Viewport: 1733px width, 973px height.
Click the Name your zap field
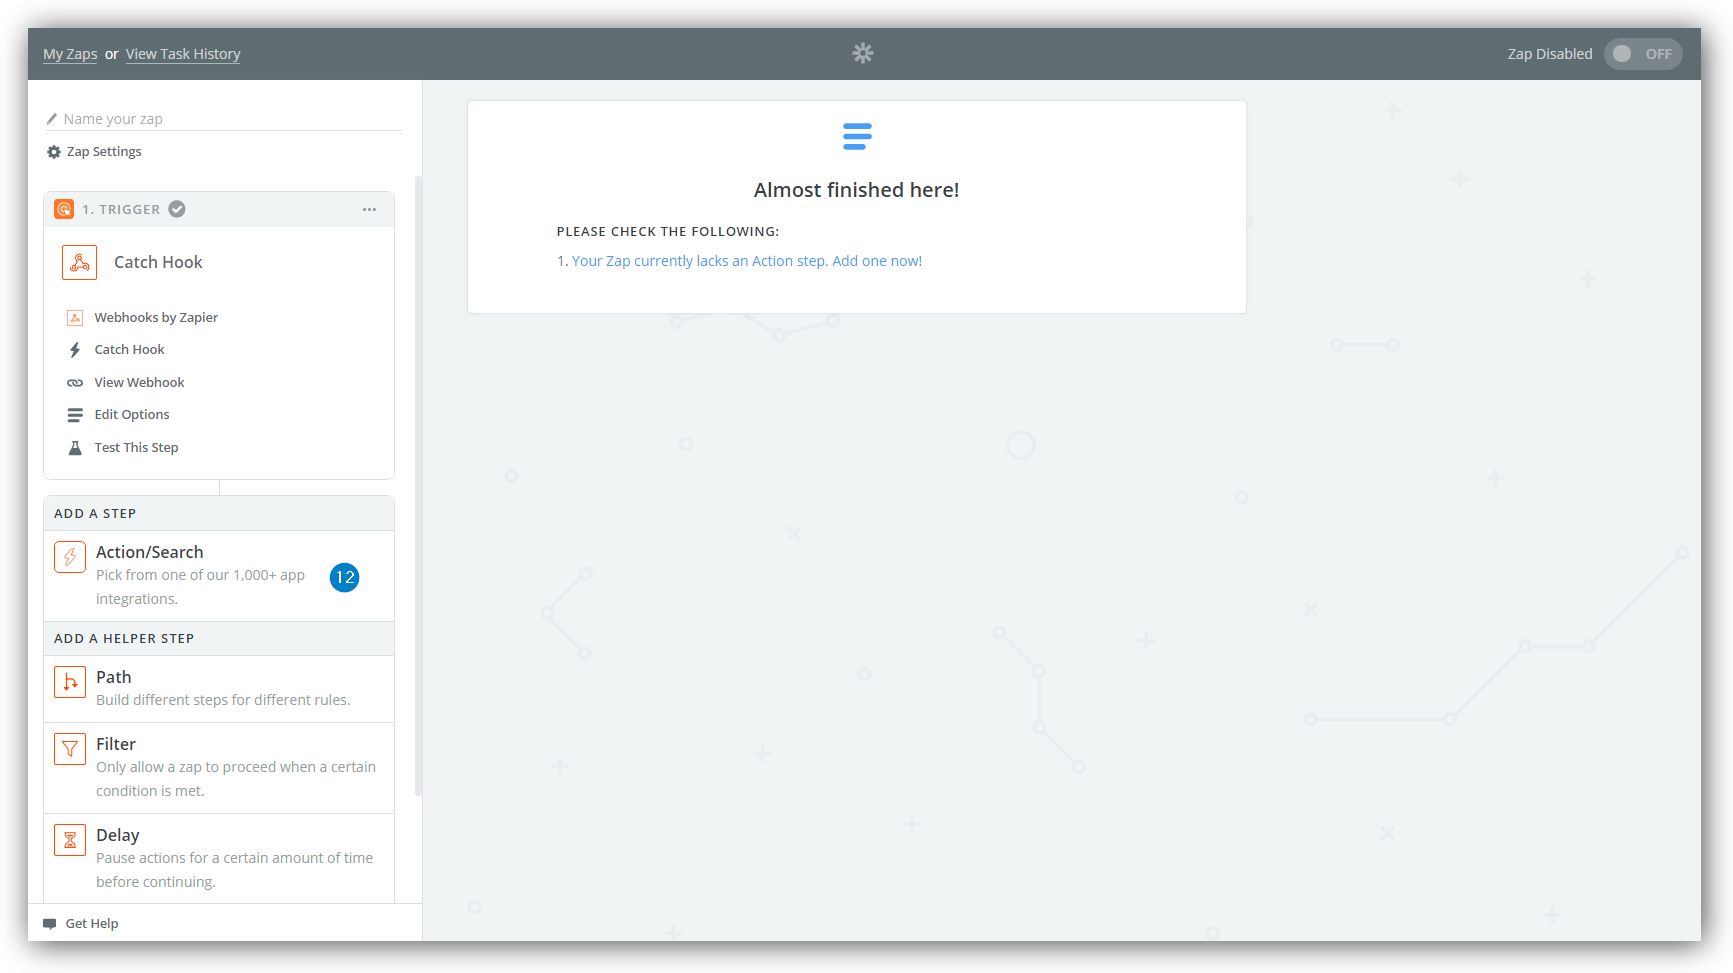224,119
